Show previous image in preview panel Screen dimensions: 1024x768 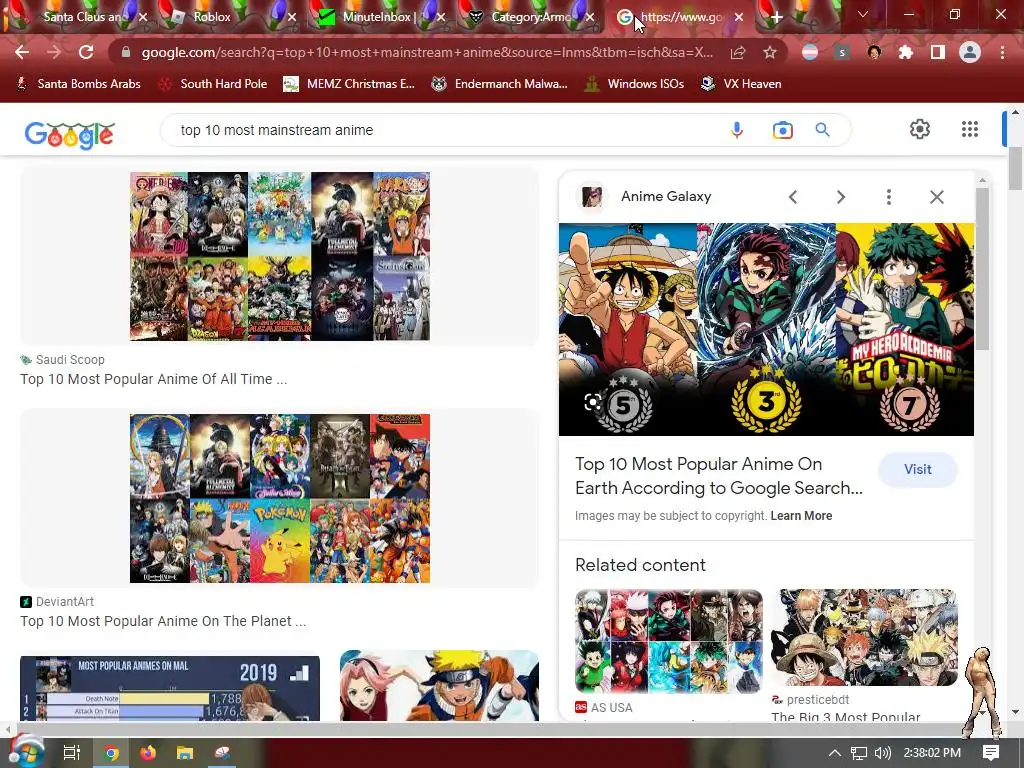click(793, 197)
